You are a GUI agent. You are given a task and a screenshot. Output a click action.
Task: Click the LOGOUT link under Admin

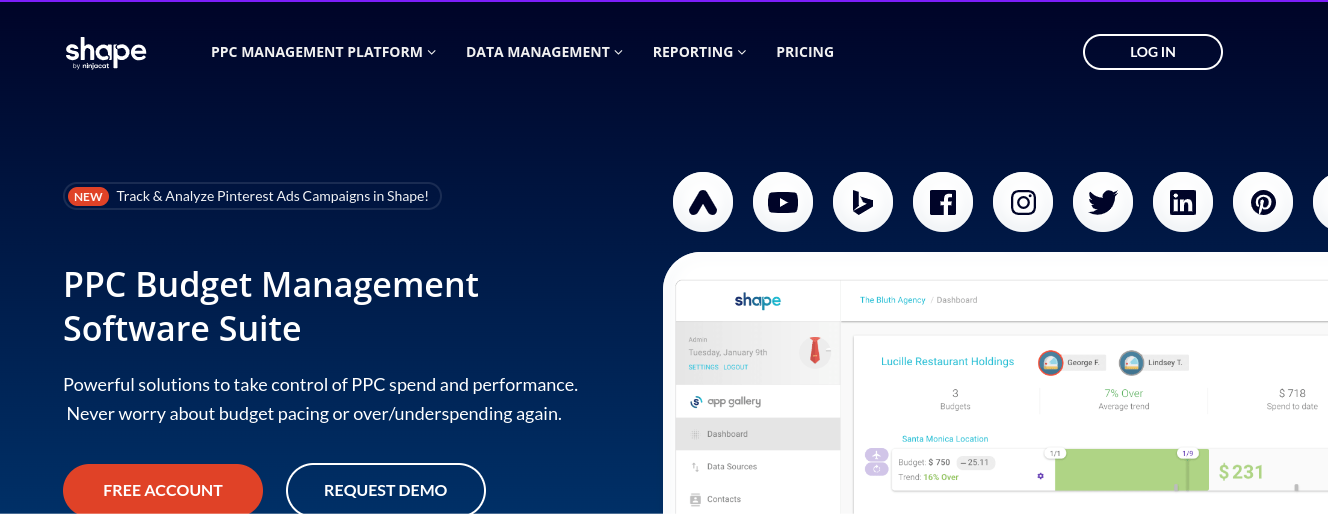[736, 367]
